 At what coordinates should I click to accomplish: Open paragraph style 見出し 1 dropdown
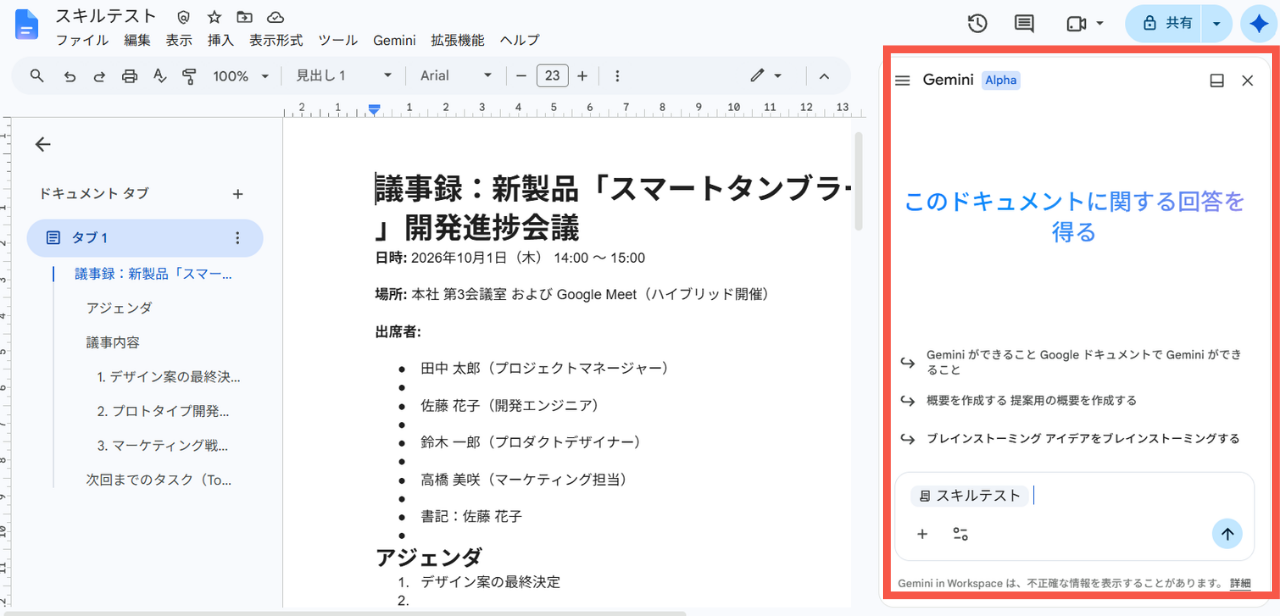[344, 76]
